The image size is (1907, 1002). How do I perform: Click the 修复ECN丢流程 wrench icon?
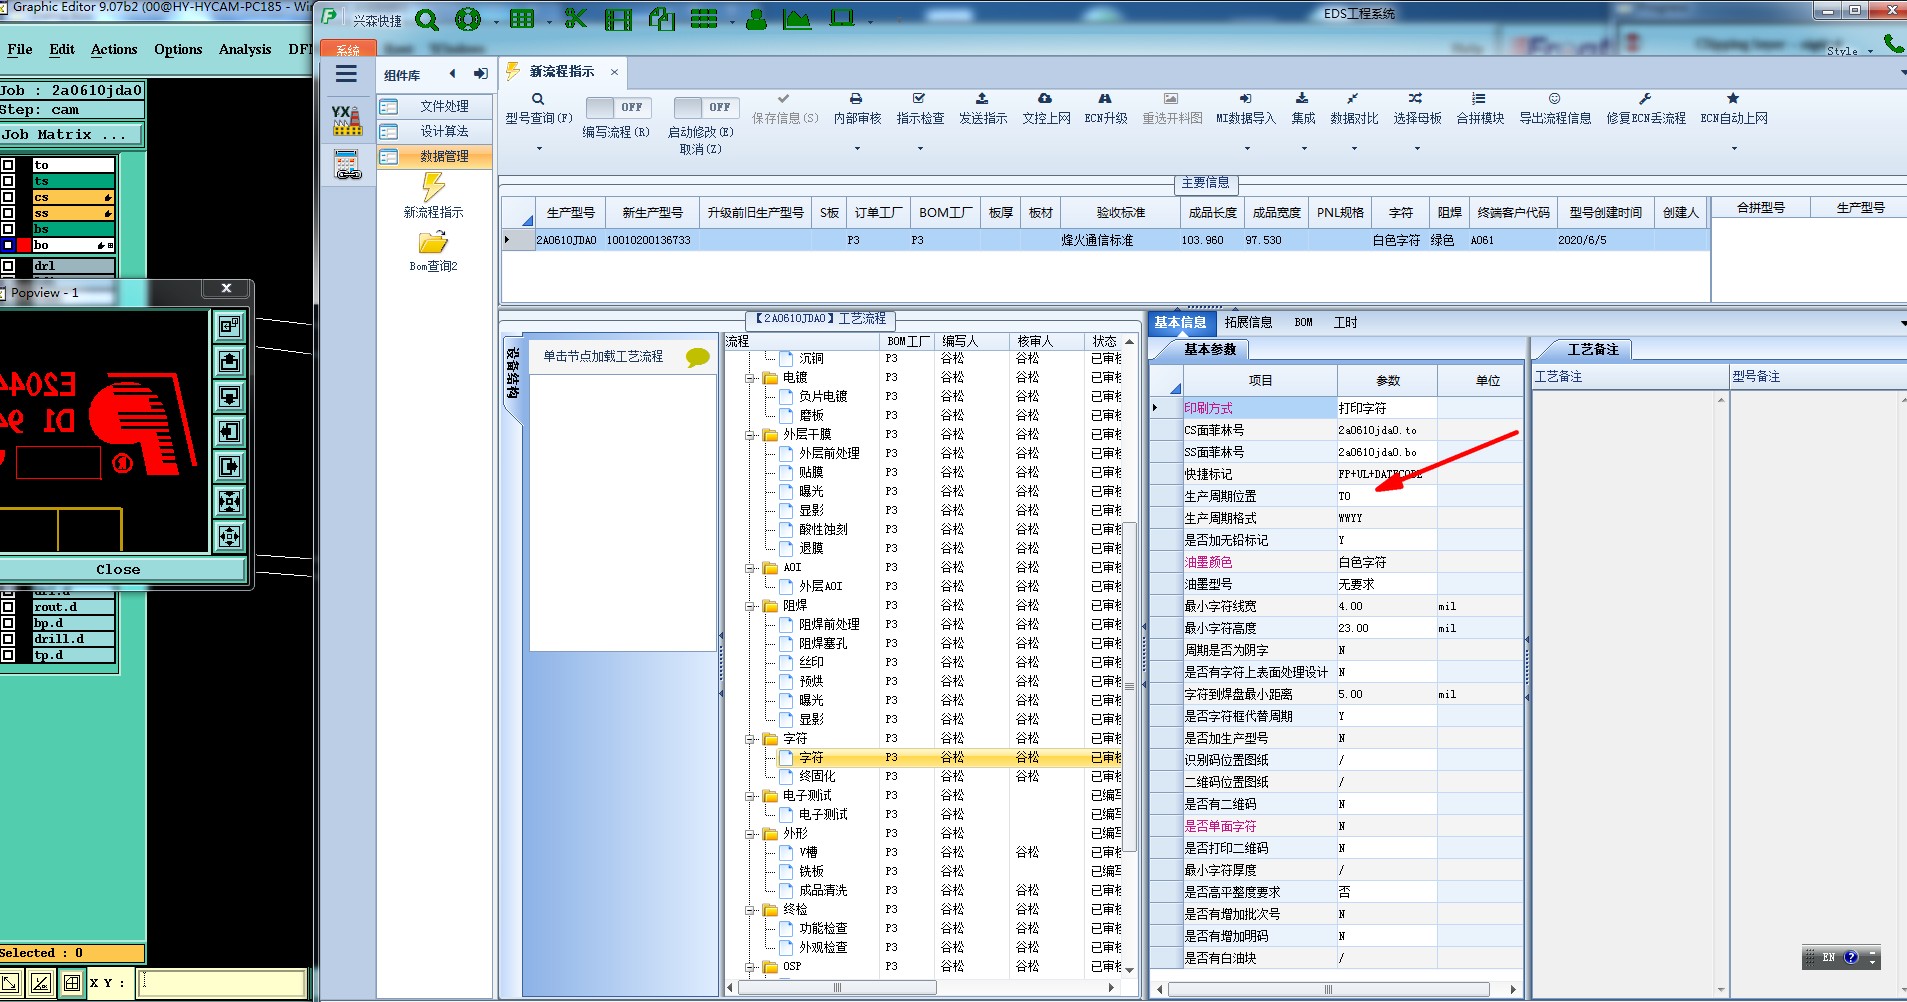pos(1645,99)
